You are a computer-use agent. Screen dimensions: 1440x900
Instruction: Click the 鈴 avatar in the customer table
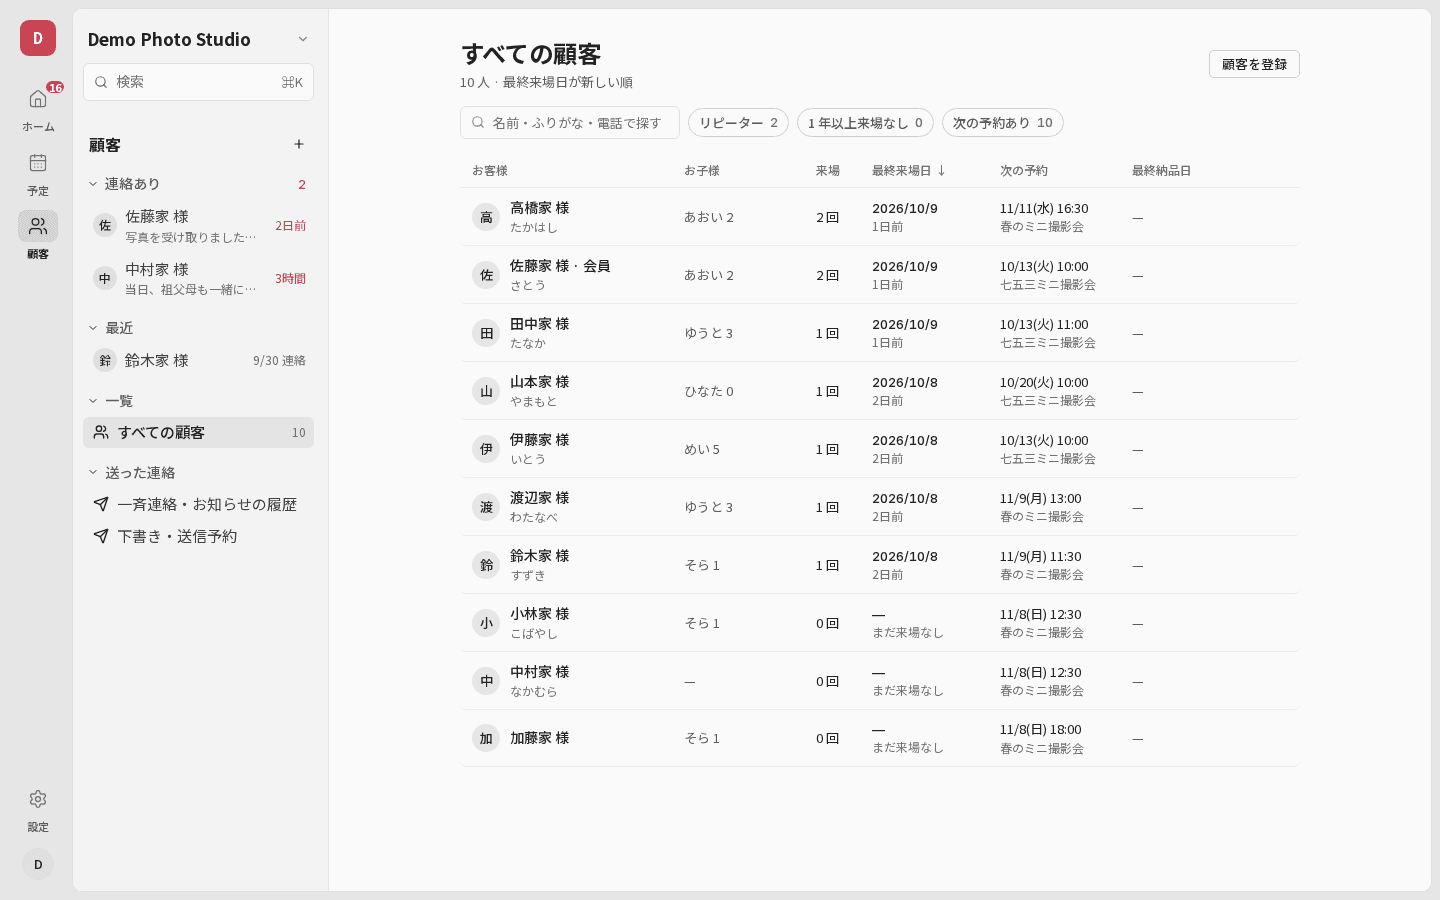(x=486, y=565)
